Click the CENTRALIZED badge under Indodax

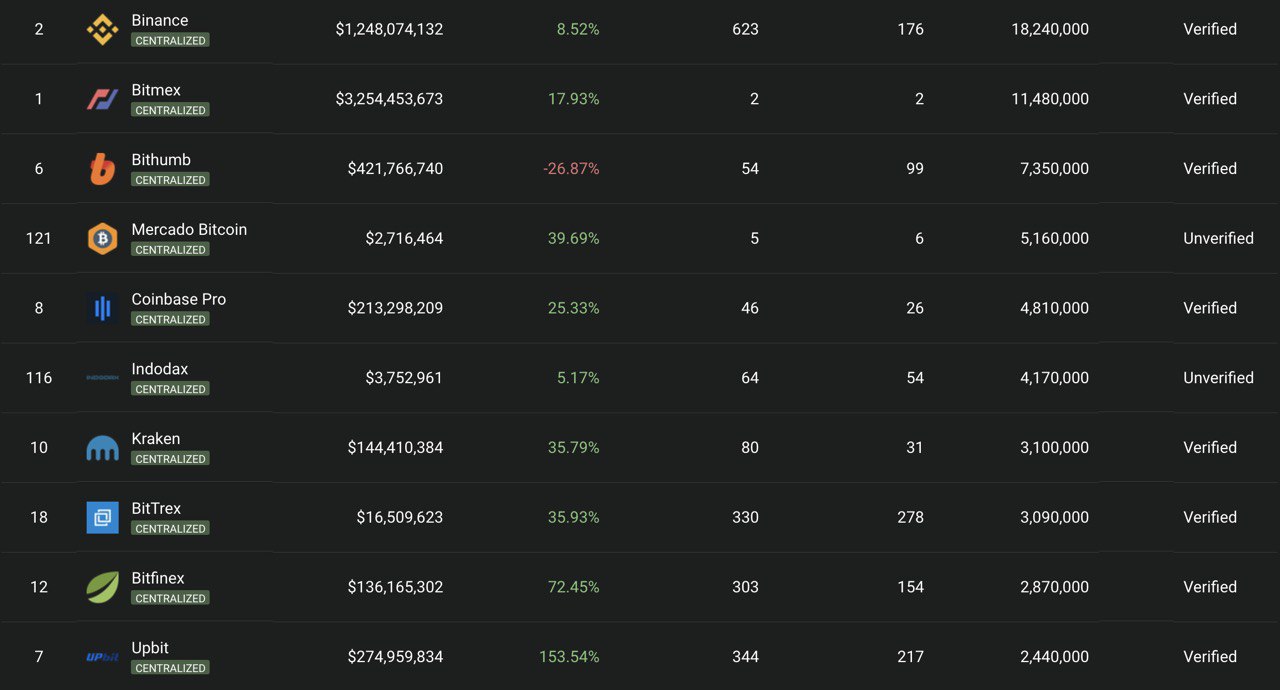[x=170, y=389]
